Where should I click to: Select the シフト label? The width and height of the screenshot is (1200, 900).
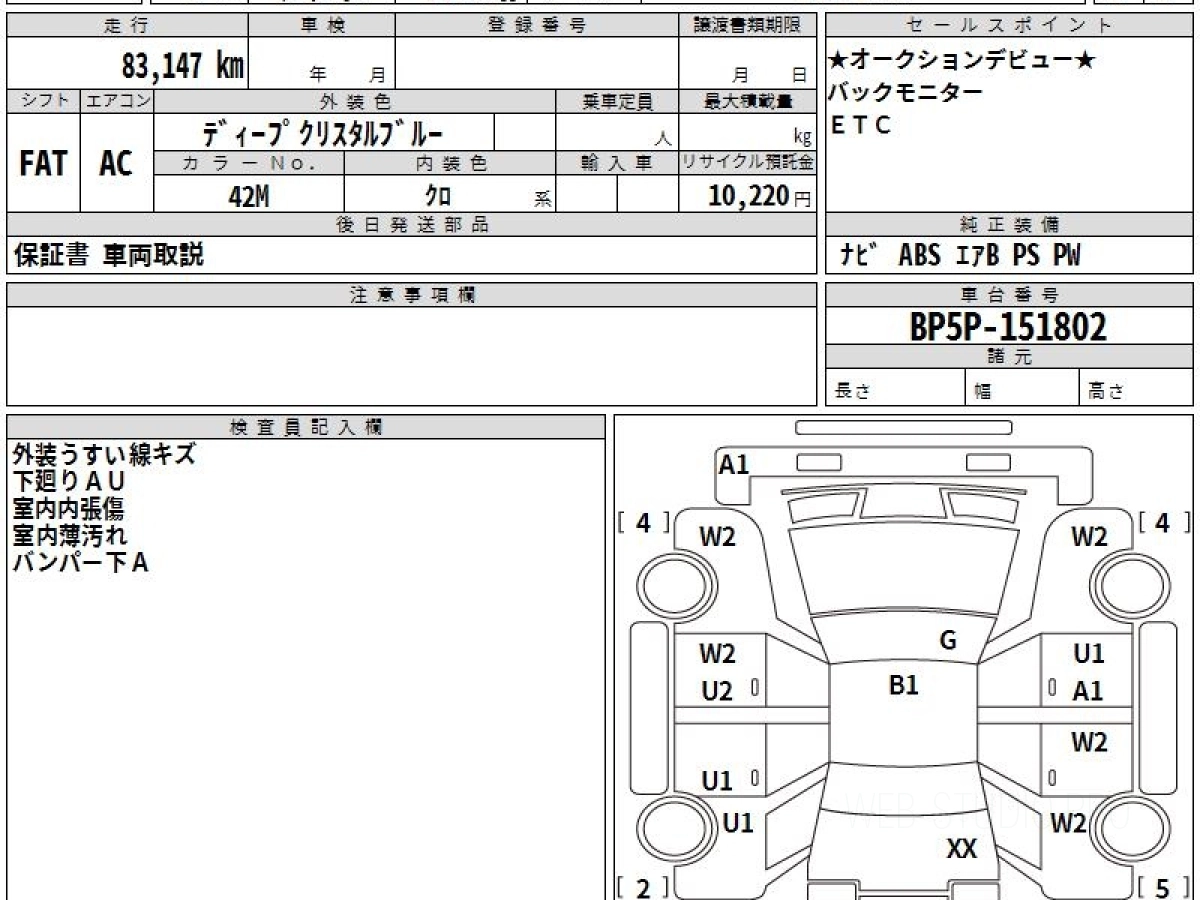tap(43, 101)
